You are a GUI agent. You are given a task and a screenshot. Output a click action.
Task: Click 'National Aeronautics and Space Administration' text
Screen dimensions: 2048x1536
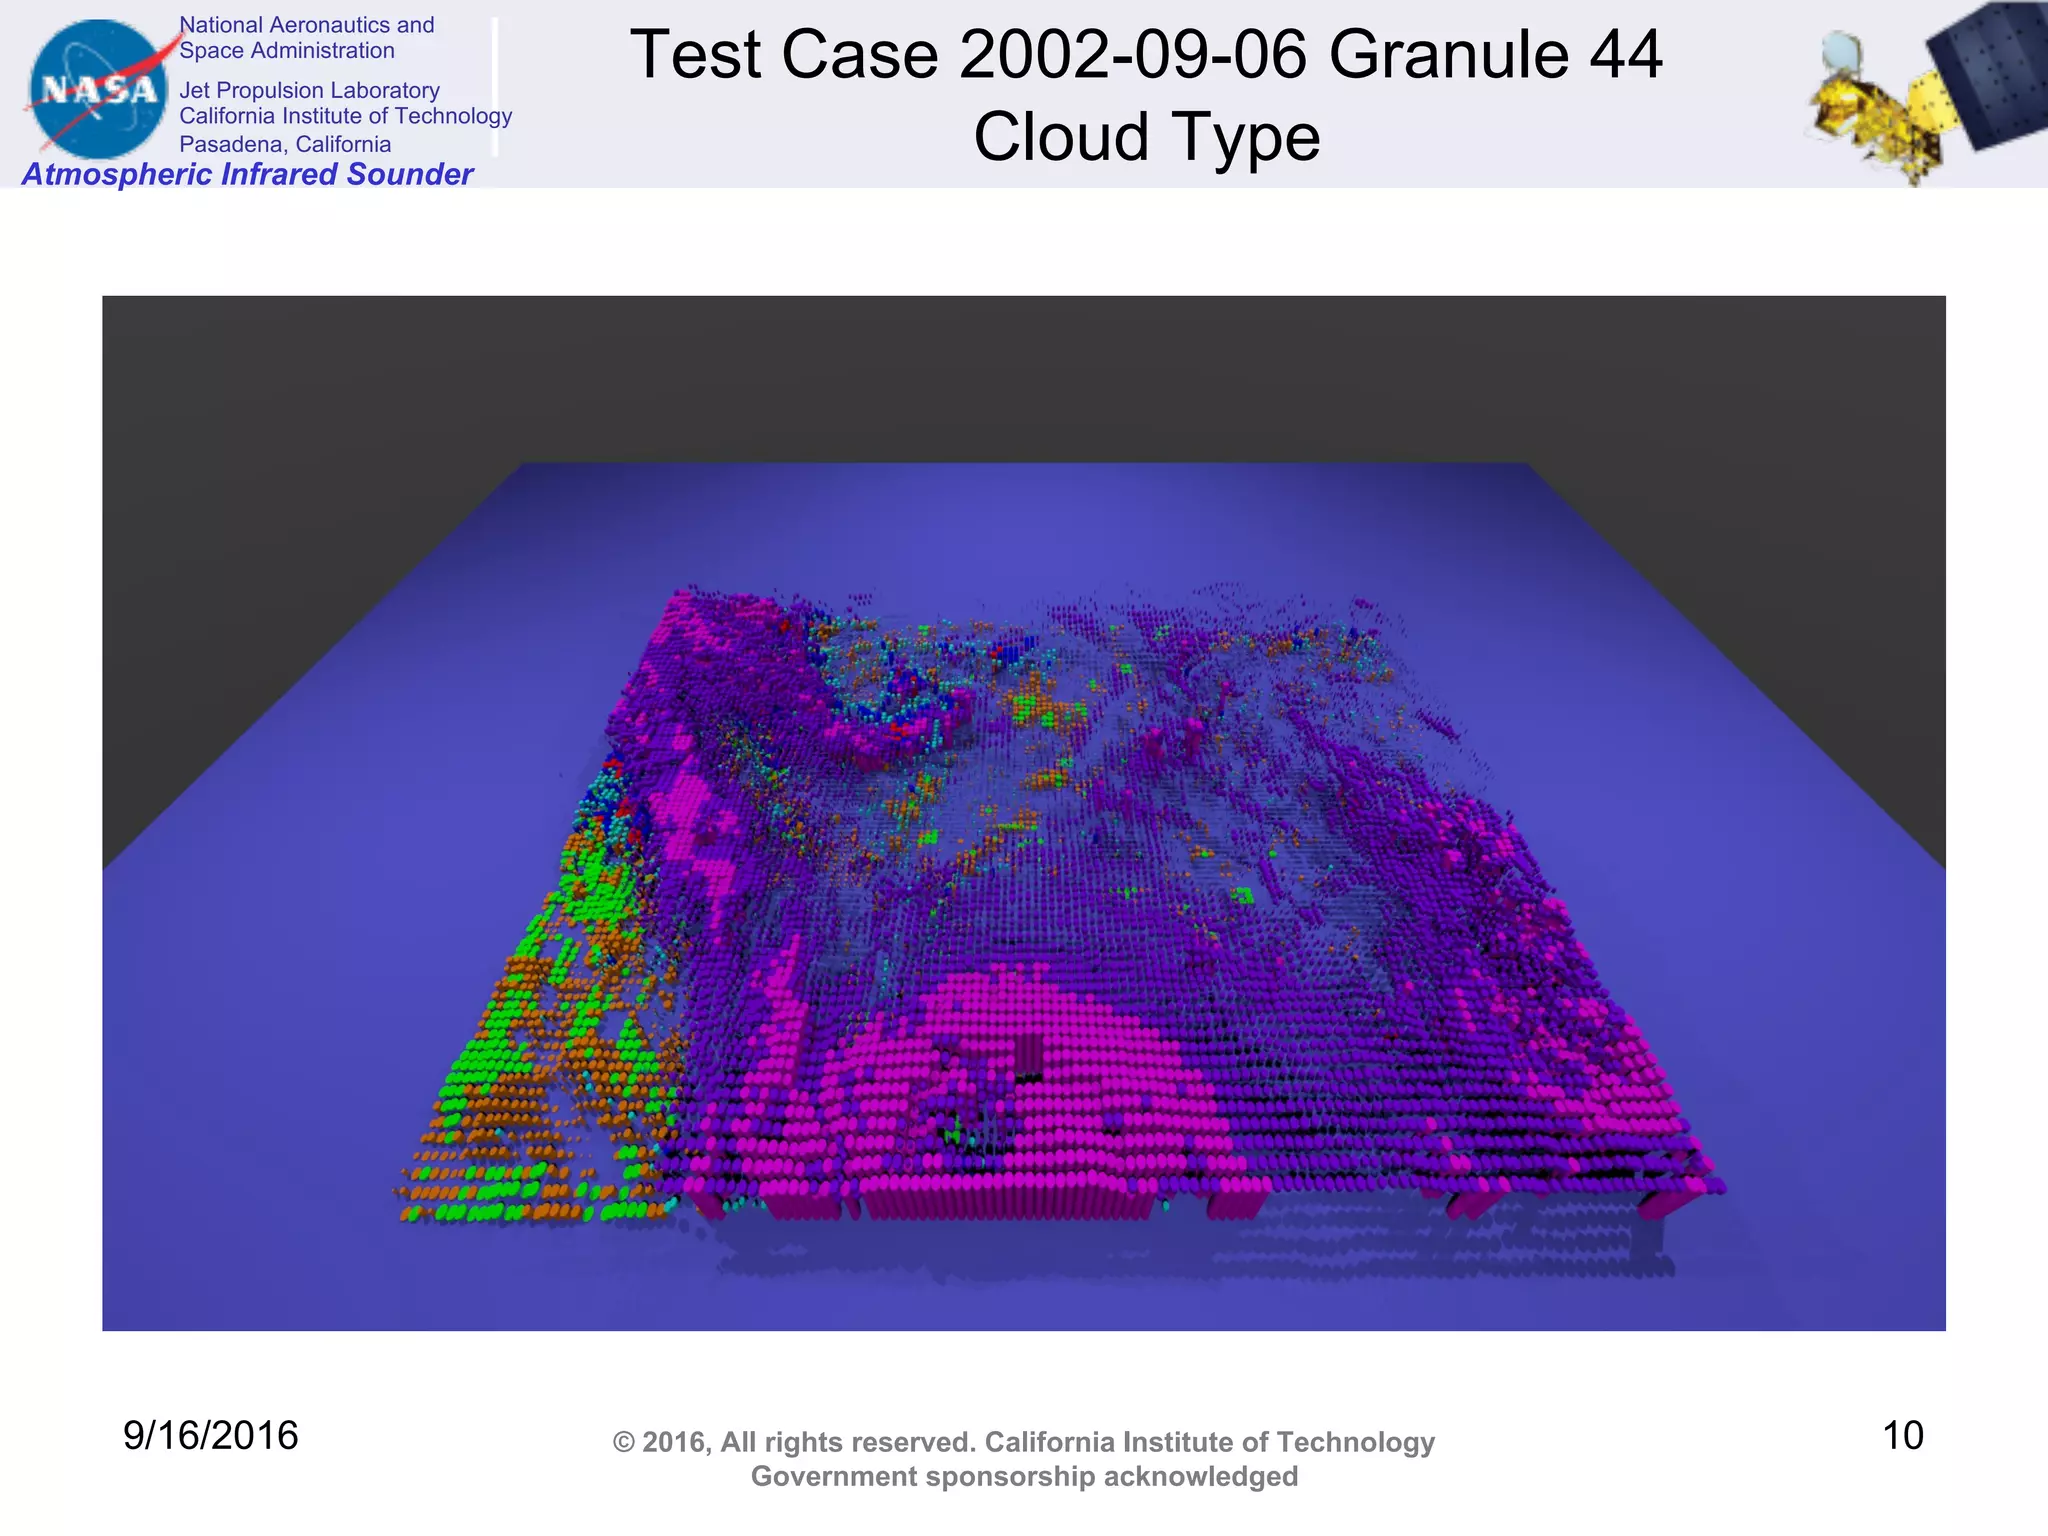coord(306,38)
